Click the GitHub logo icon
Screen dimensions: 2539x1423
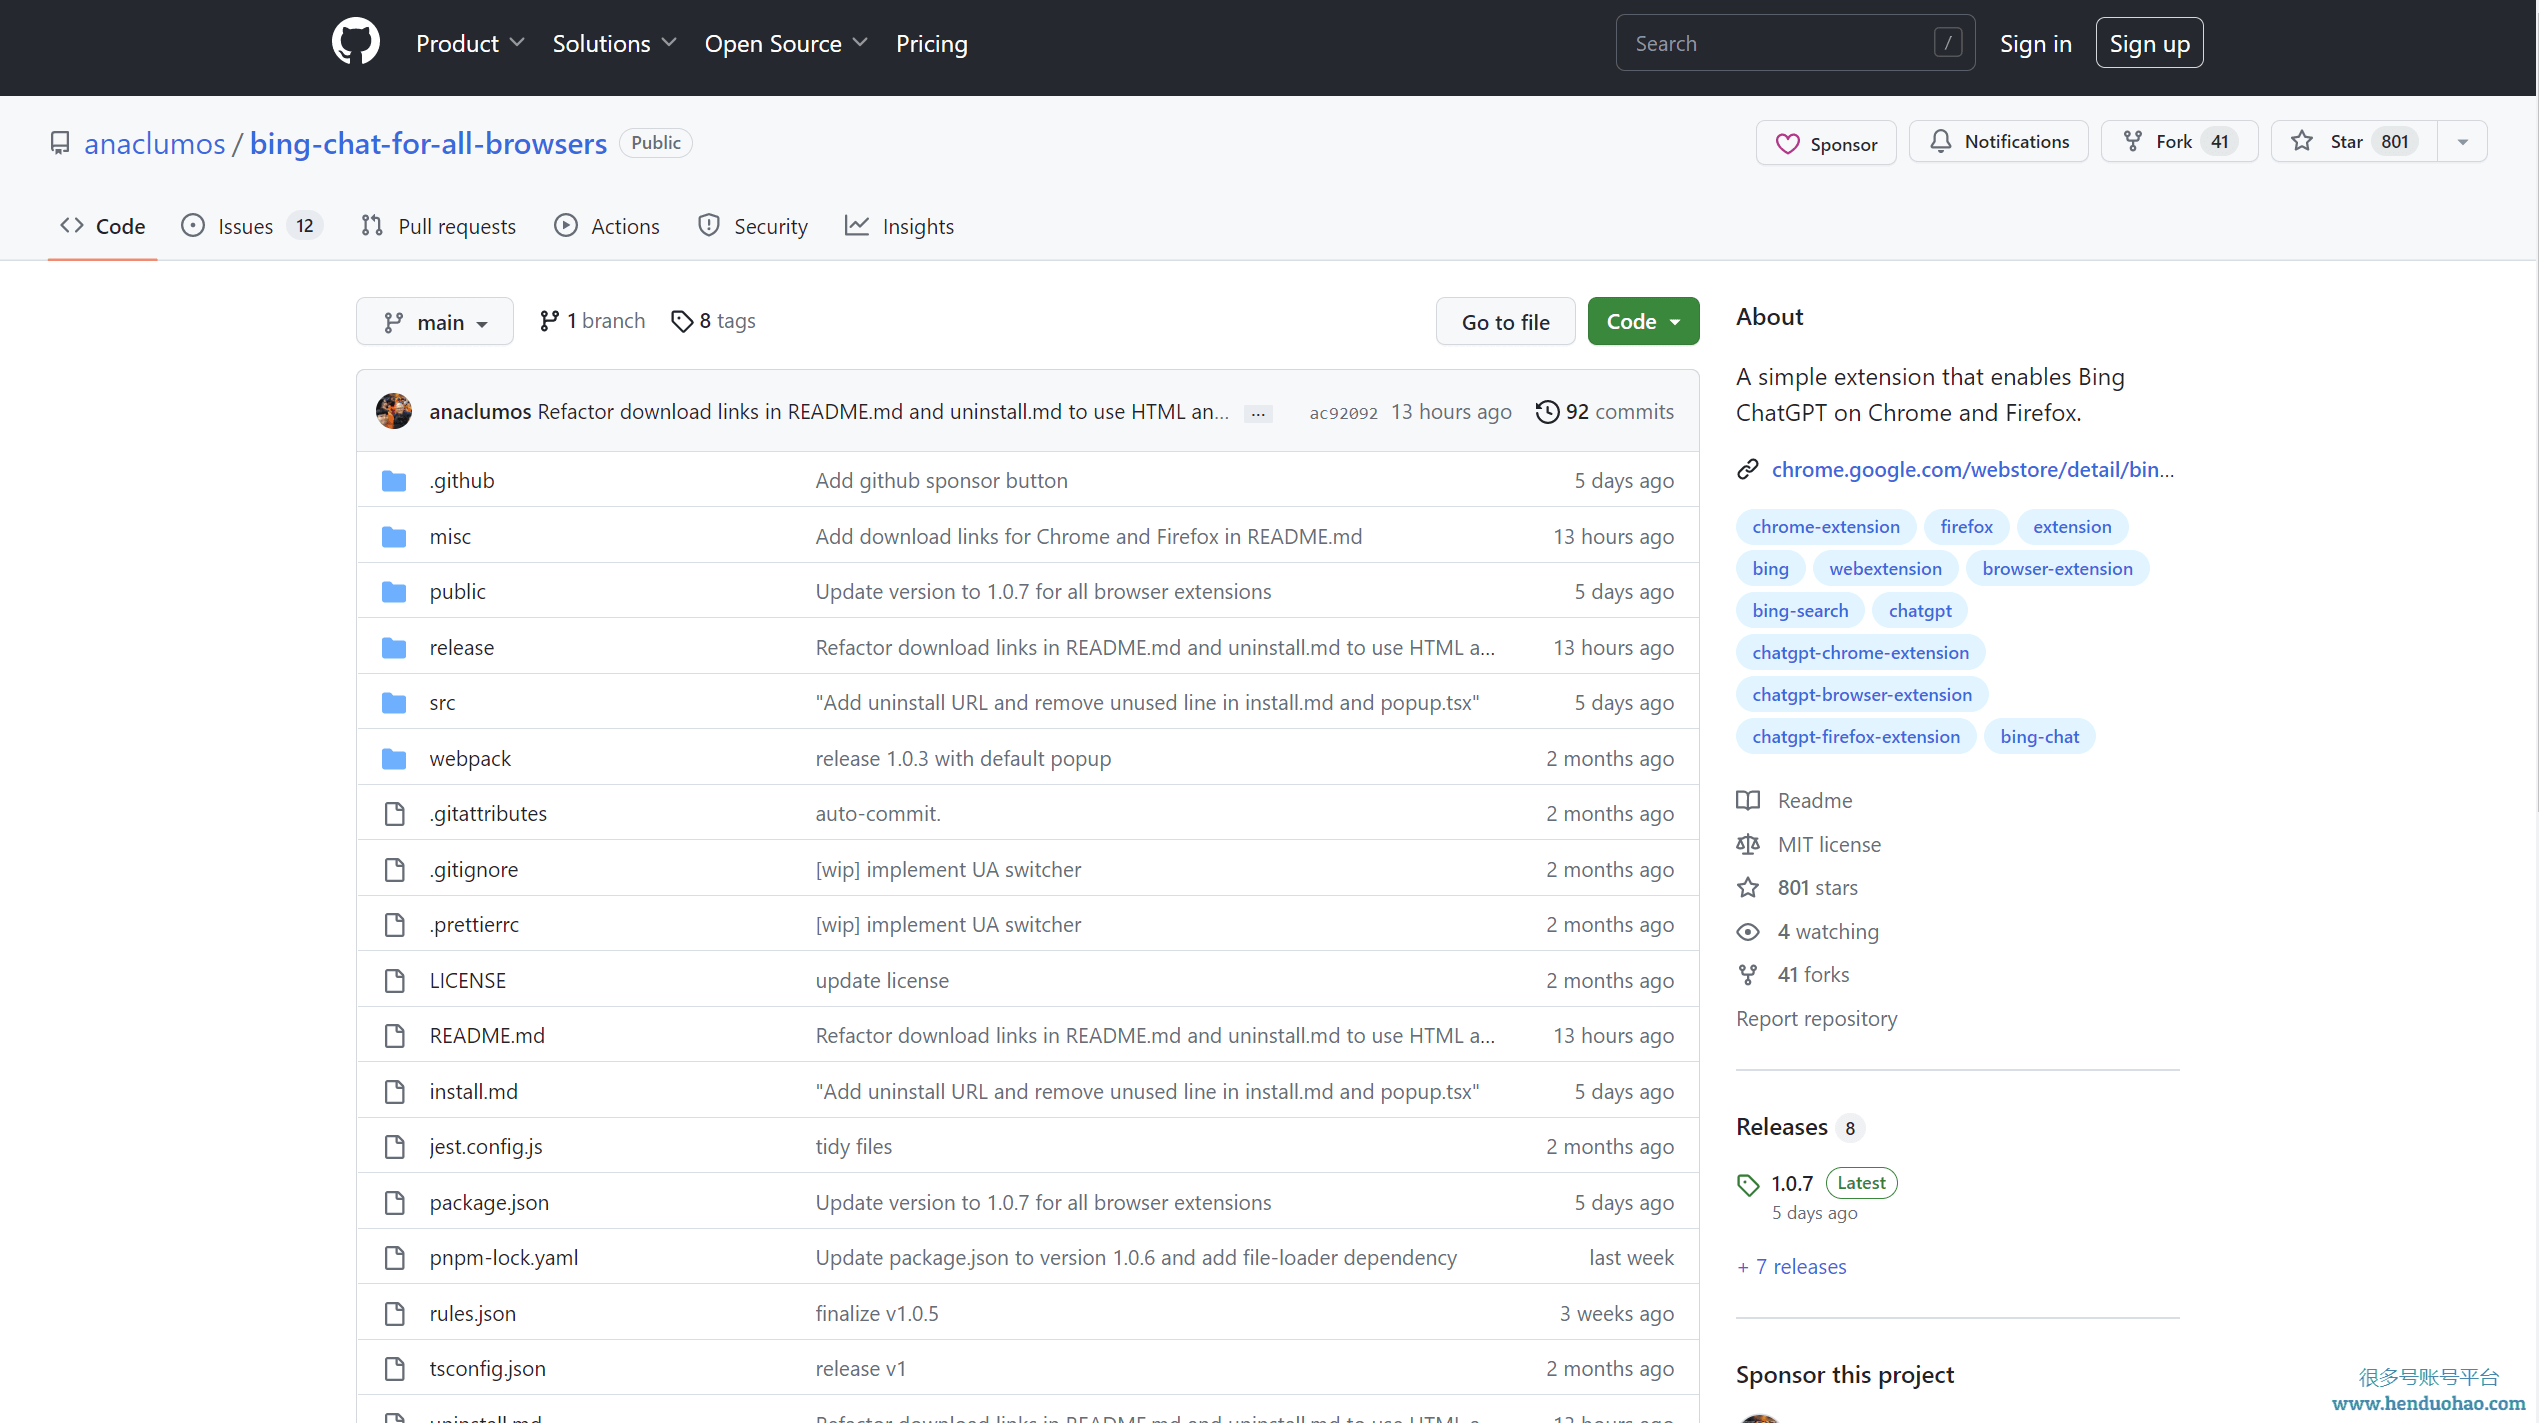356,43
